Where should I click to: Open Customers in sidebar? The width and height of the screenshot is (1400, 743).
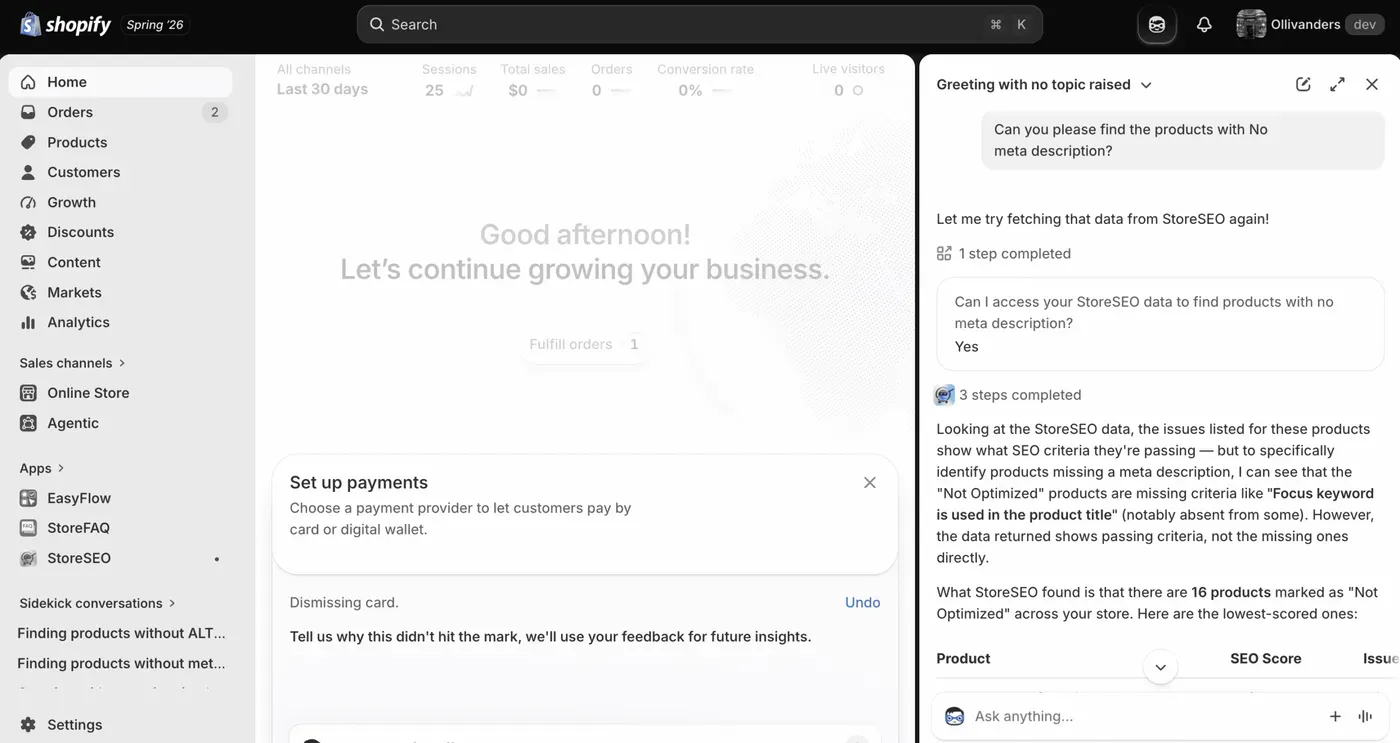[x=120, y=172]
